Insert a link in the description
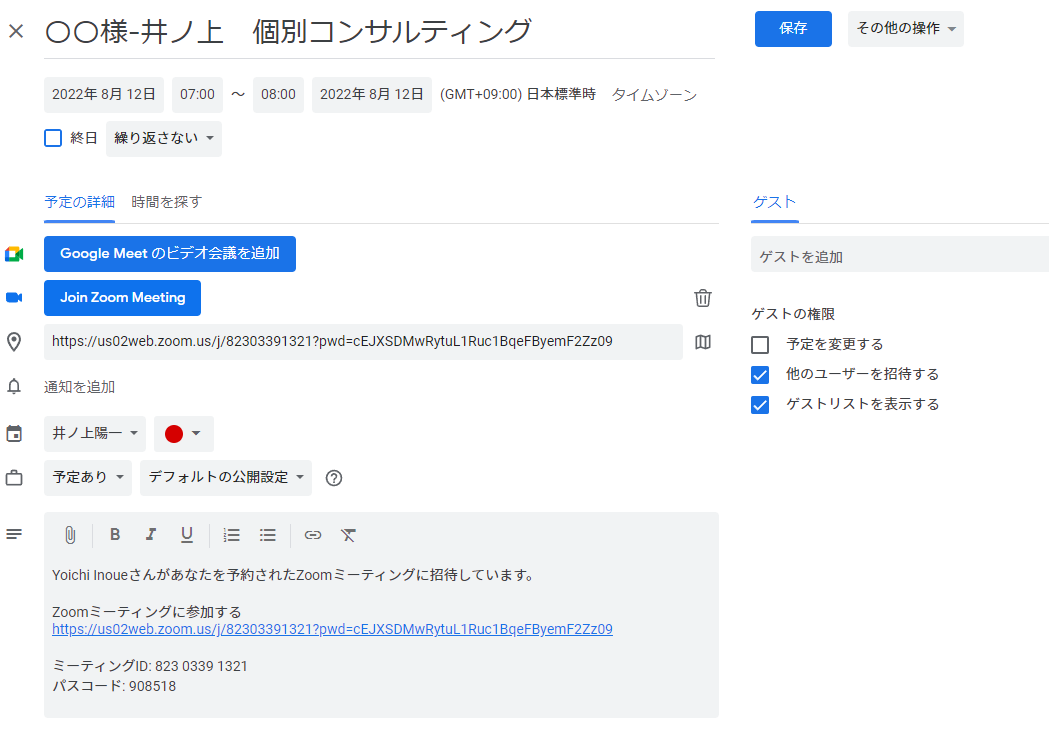Image resolution: width=1049 pixels, height=751 pixels. tap(313, 535)
